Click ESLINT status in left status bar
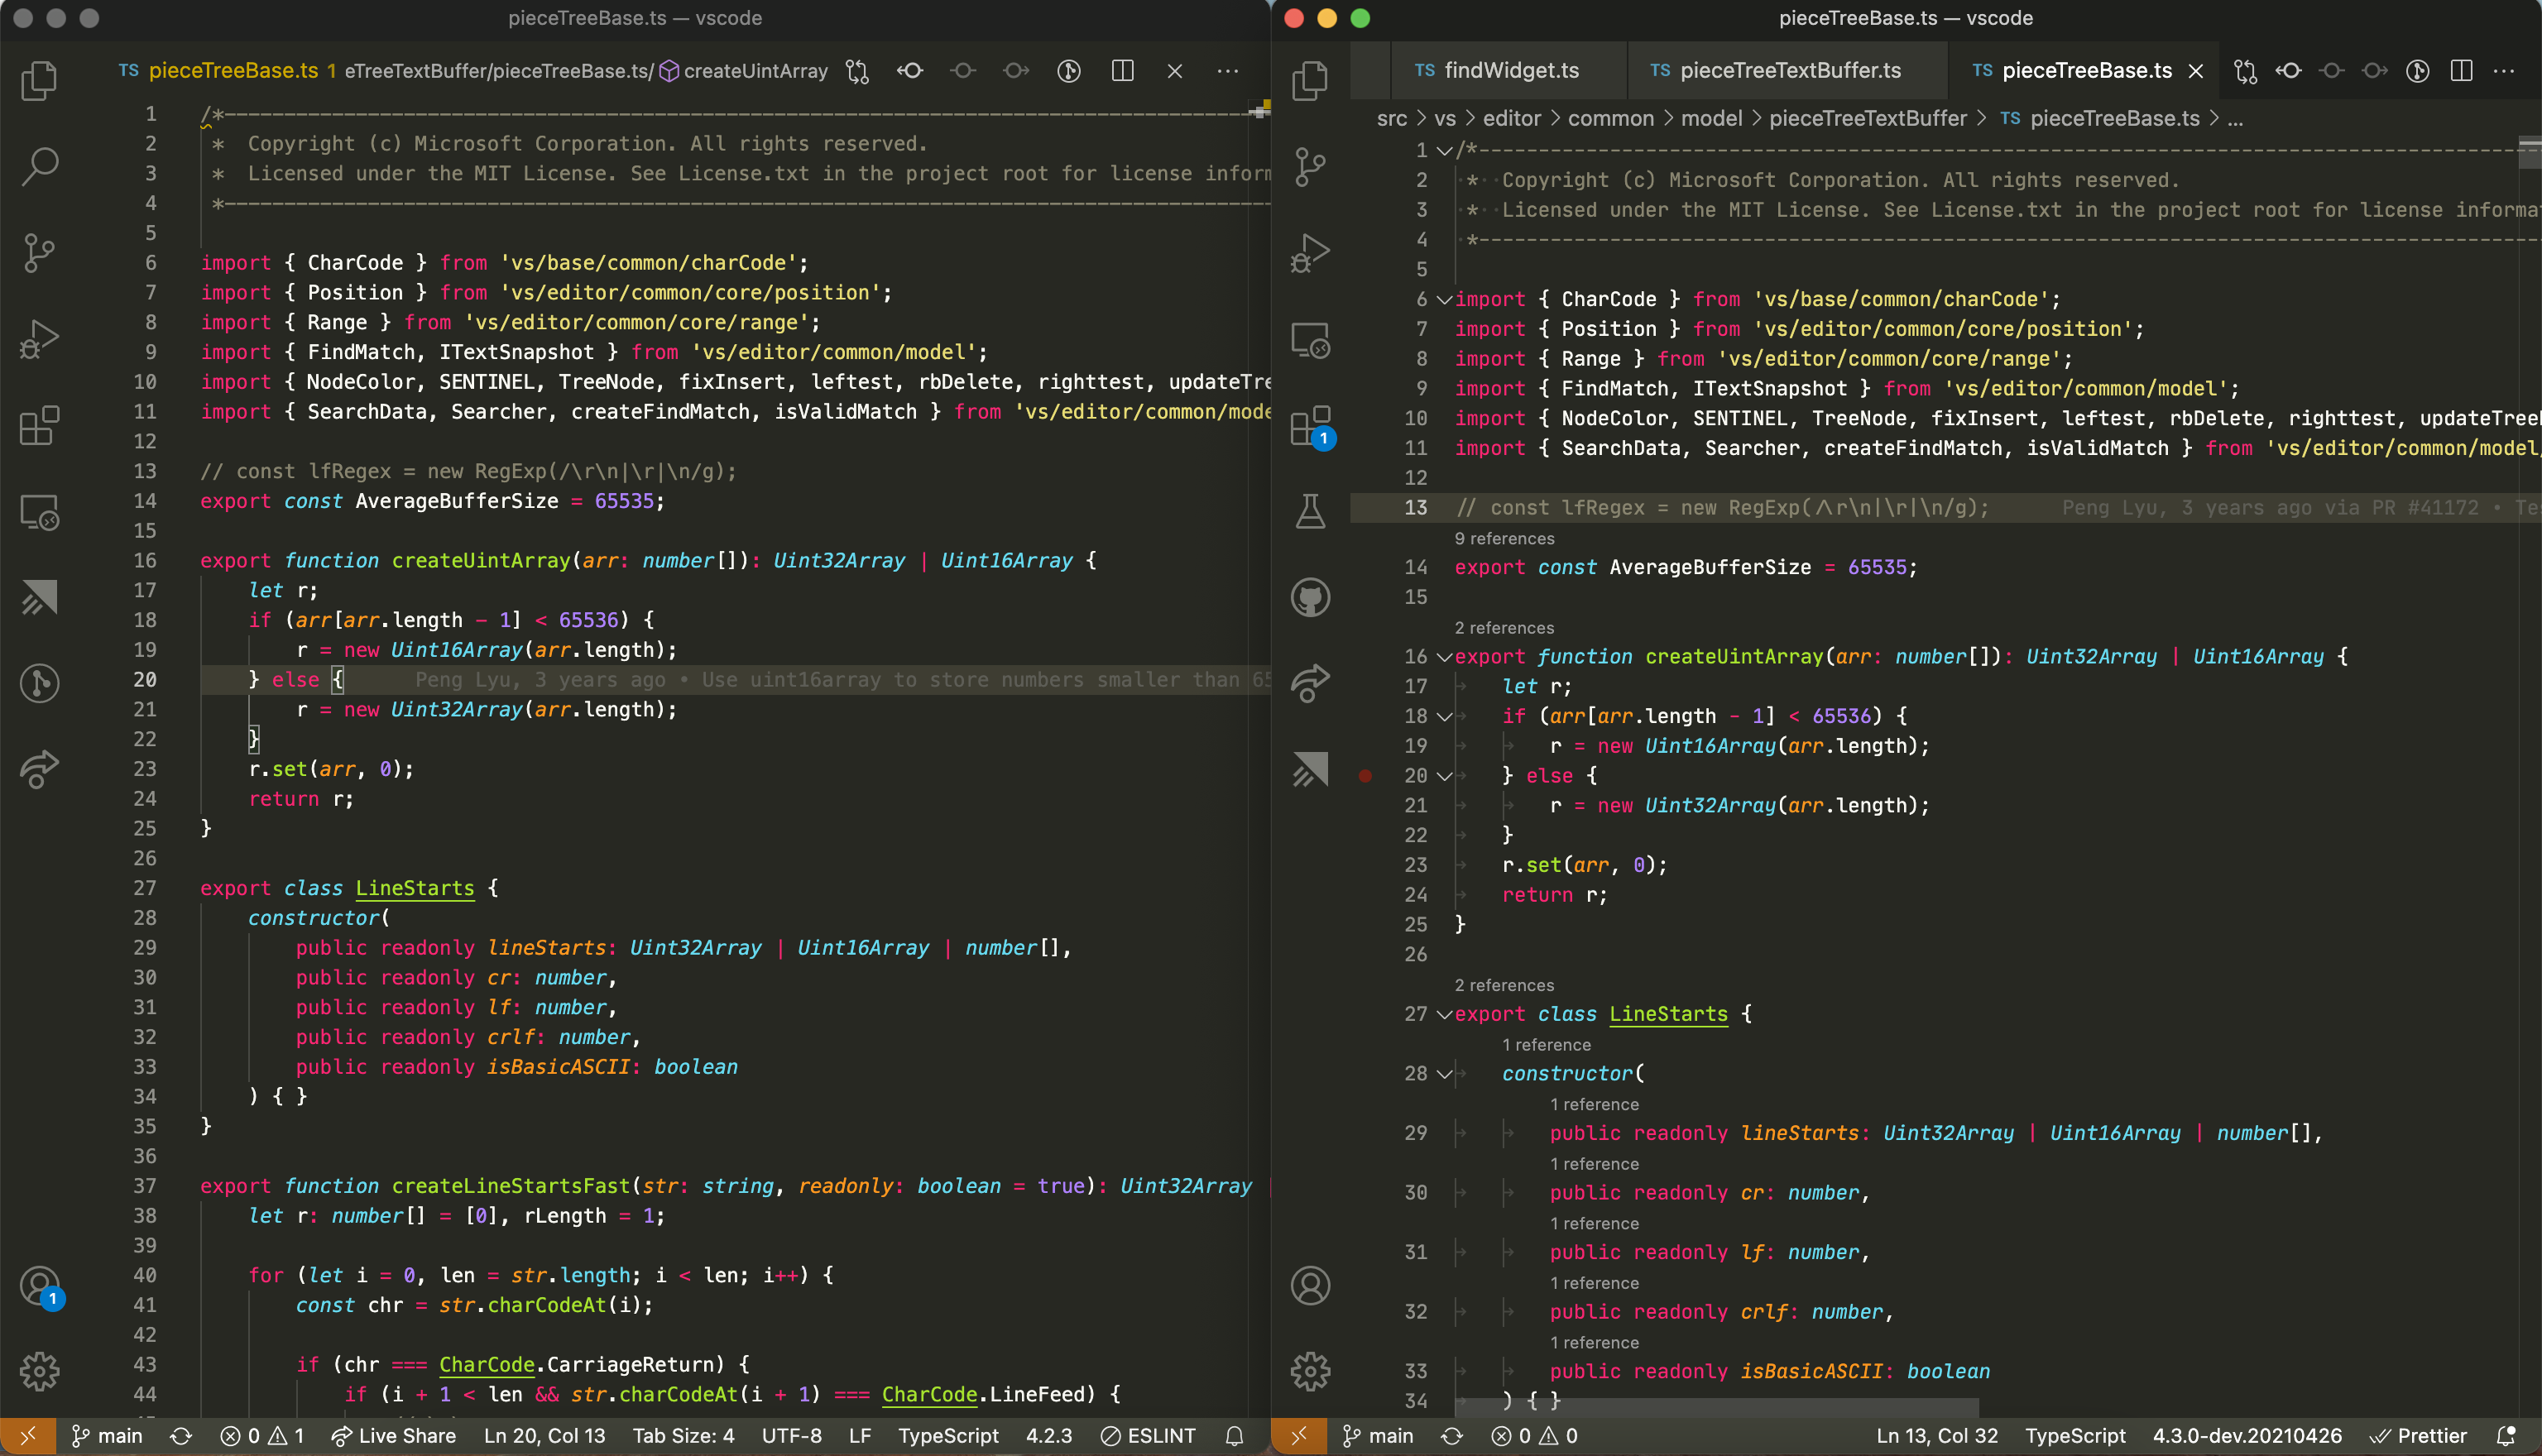This screenshot has width=2542, height=1456. [x=1148, y=1436]
